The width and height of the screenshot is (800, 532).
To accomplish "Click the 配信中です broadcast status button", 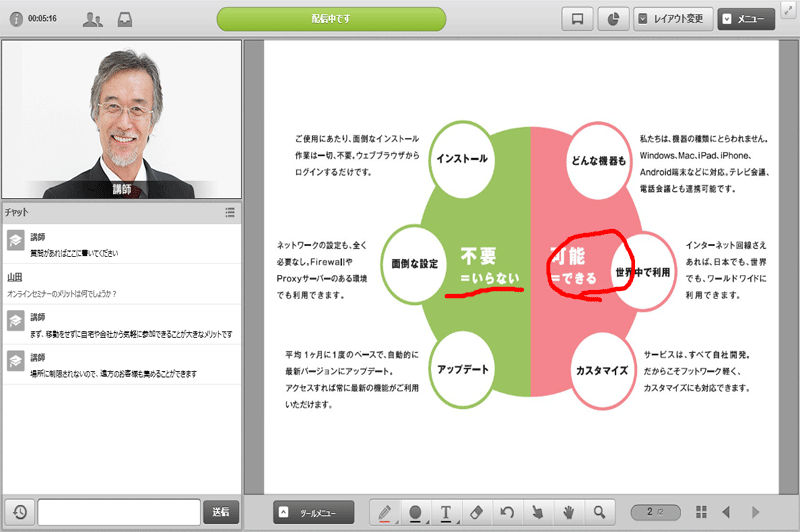I will tap(331, 19).
